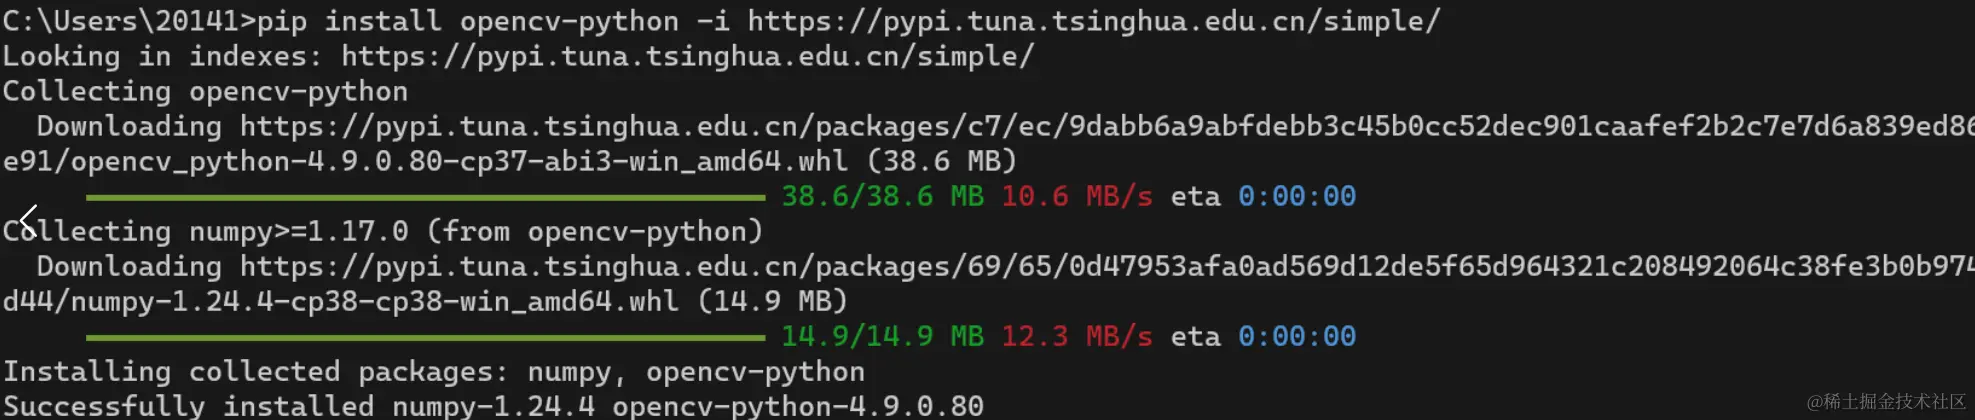Viewport: 1975px width, 420px height.
Task: Click the numpy download progress bar
Action: click(425, 337)
